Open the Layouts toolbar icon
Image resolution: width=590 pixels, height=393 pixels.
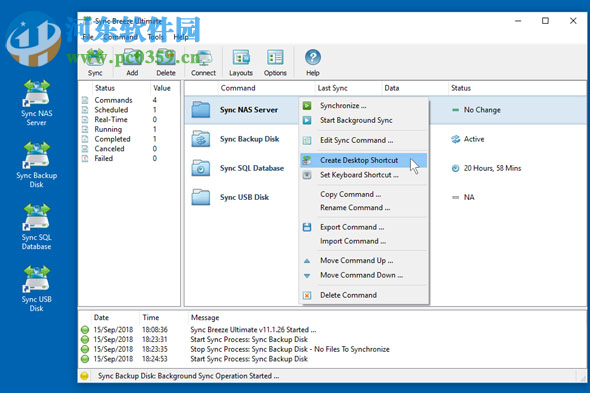pyautogui.click(x=241, y=58)
